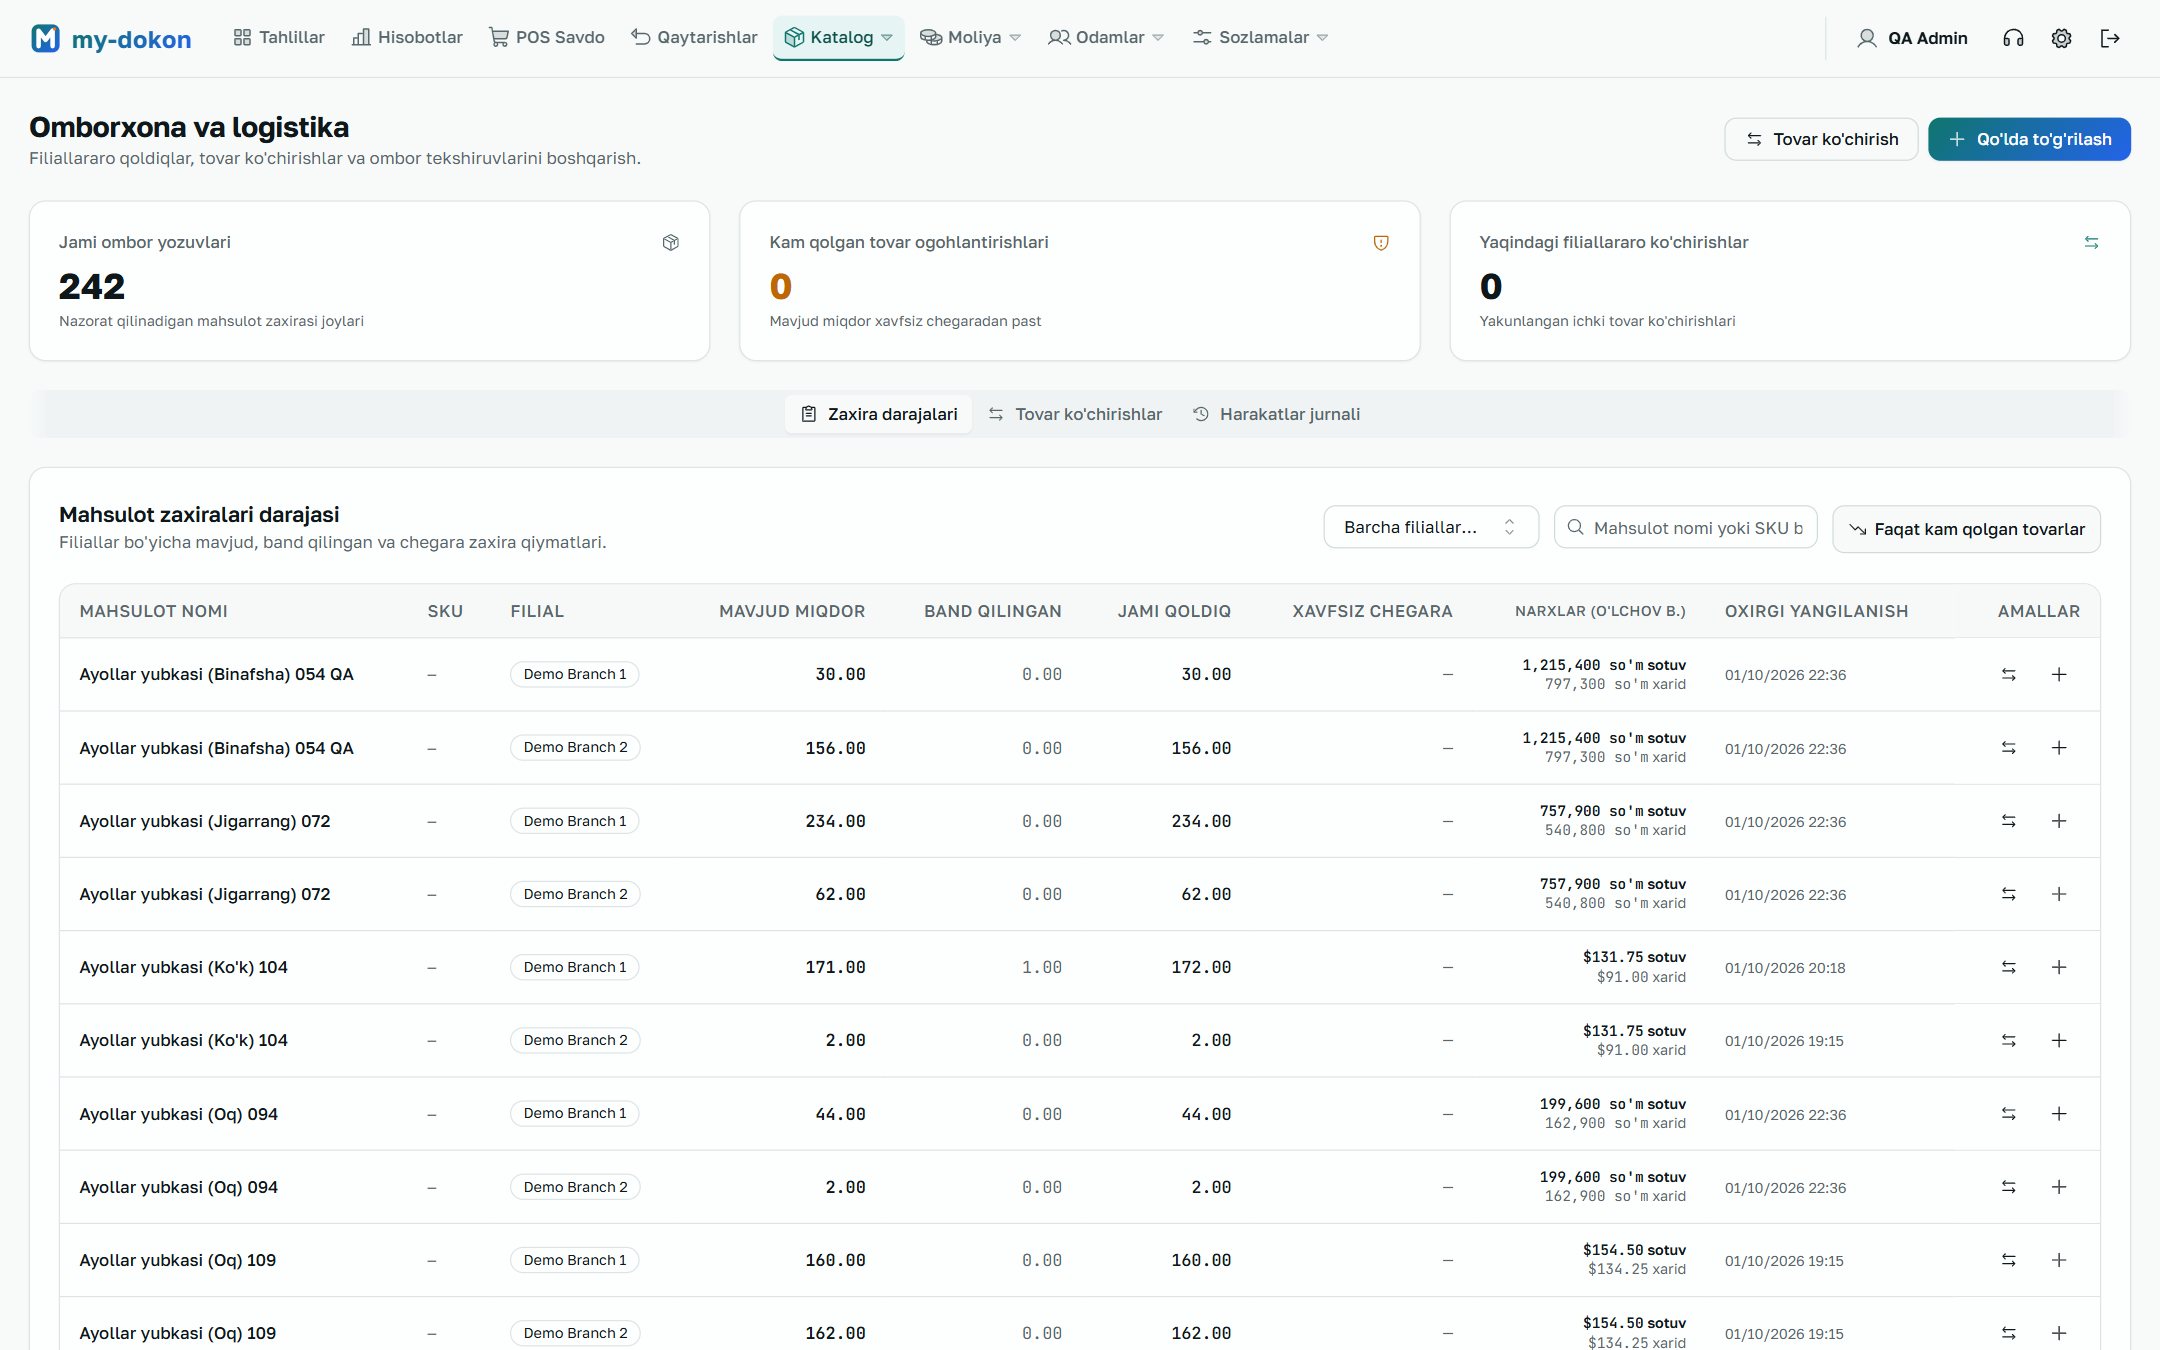Click transfer icon for Binafsha 054 QA Branch 2
Screen dimensions: 2160x1350
2008,747
